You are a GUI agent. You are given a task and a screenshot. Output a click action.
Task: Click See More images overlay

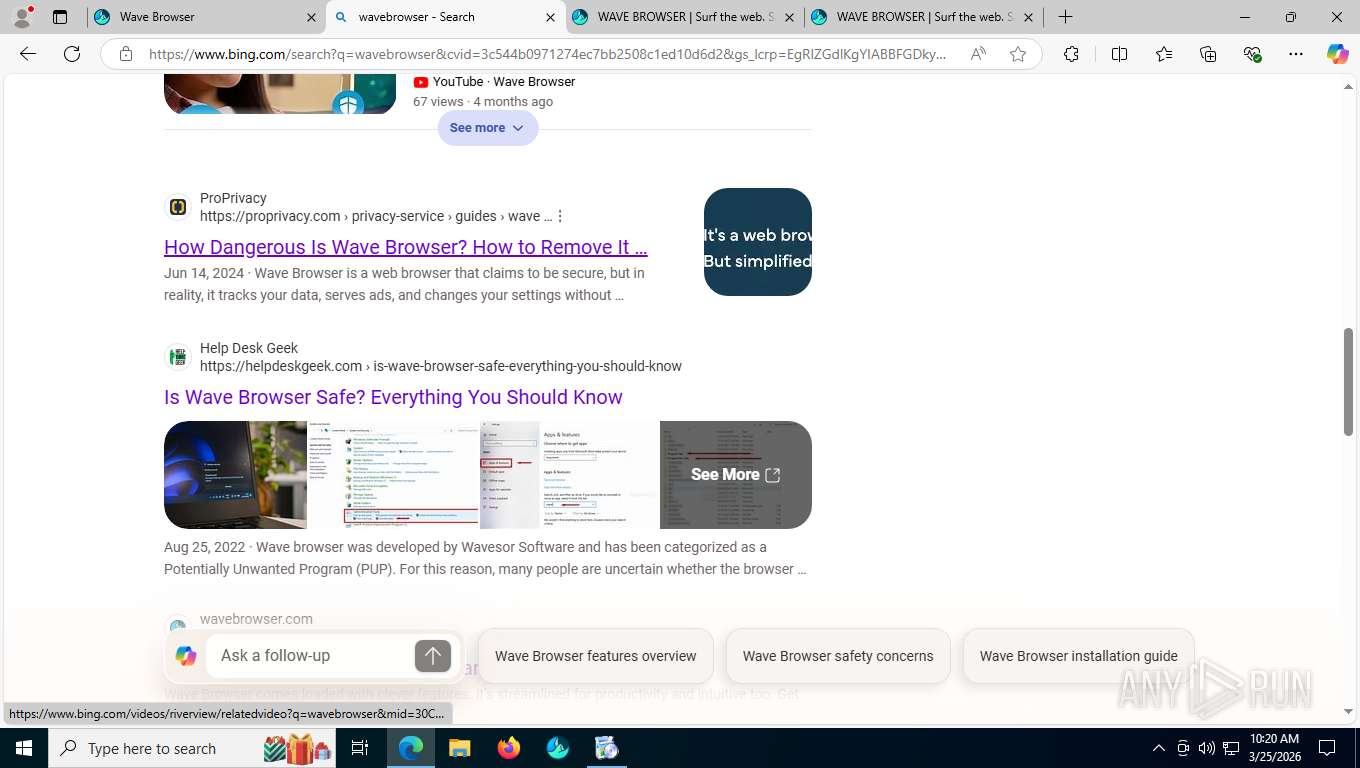[x=736, y=475]
